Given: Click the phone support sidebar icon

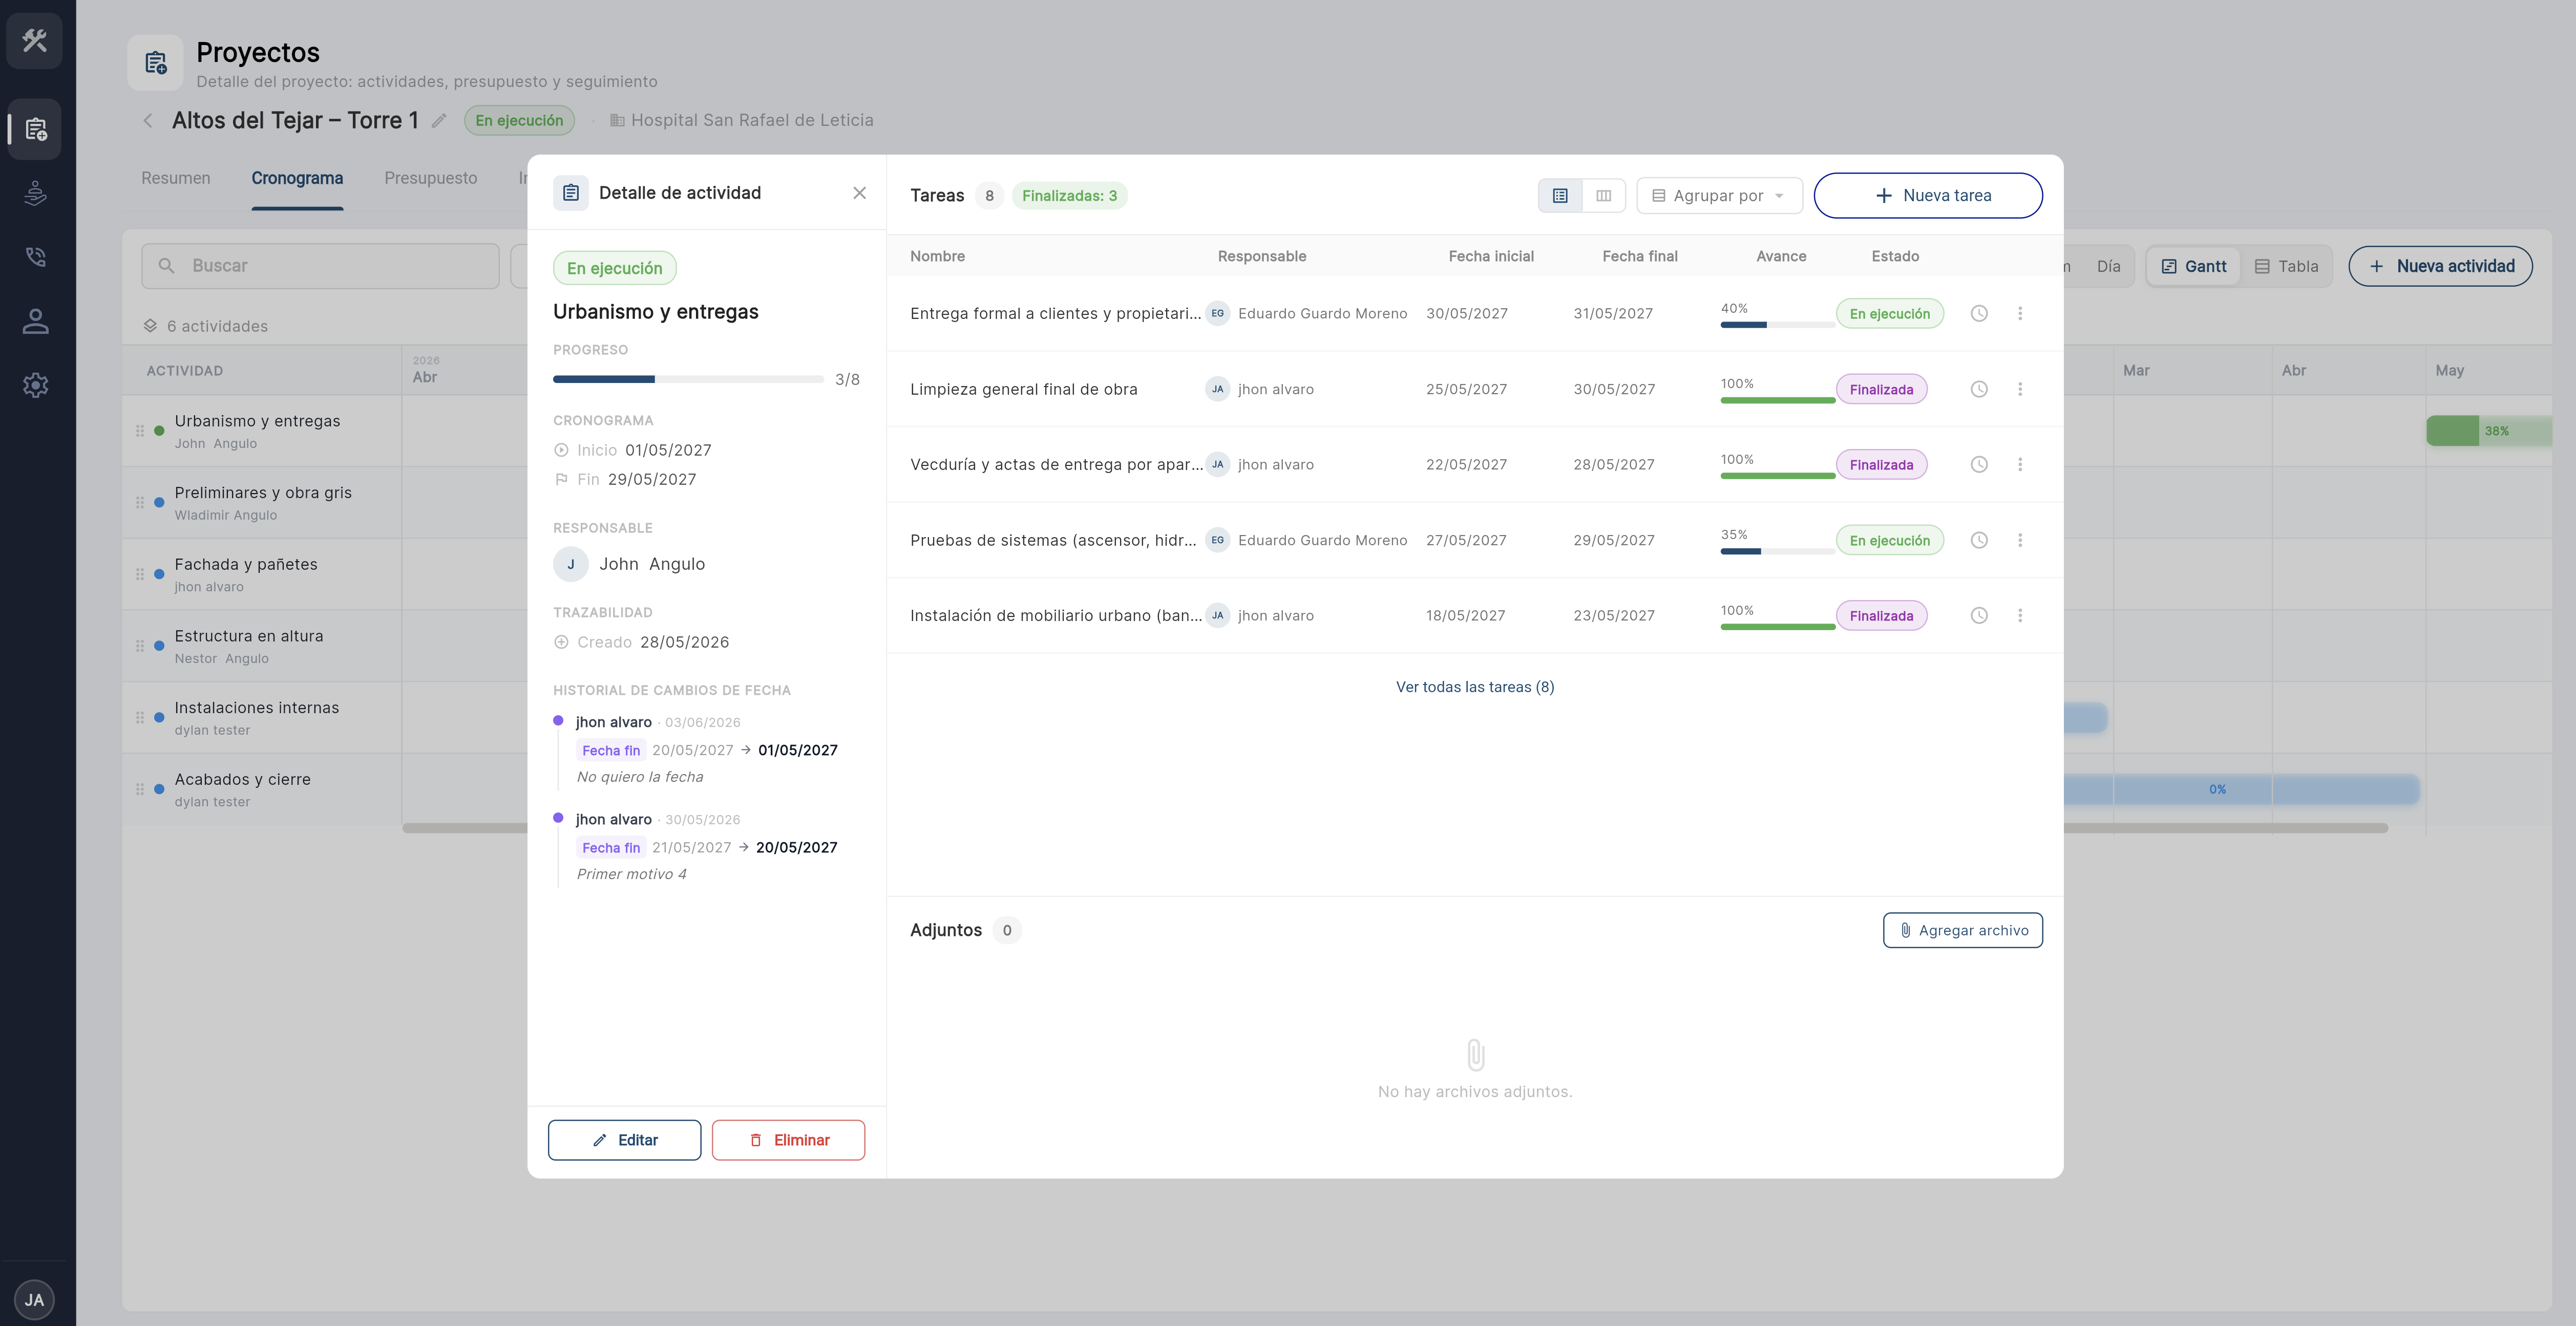Looking at the screenshot, I should click(x=35, y=257).
